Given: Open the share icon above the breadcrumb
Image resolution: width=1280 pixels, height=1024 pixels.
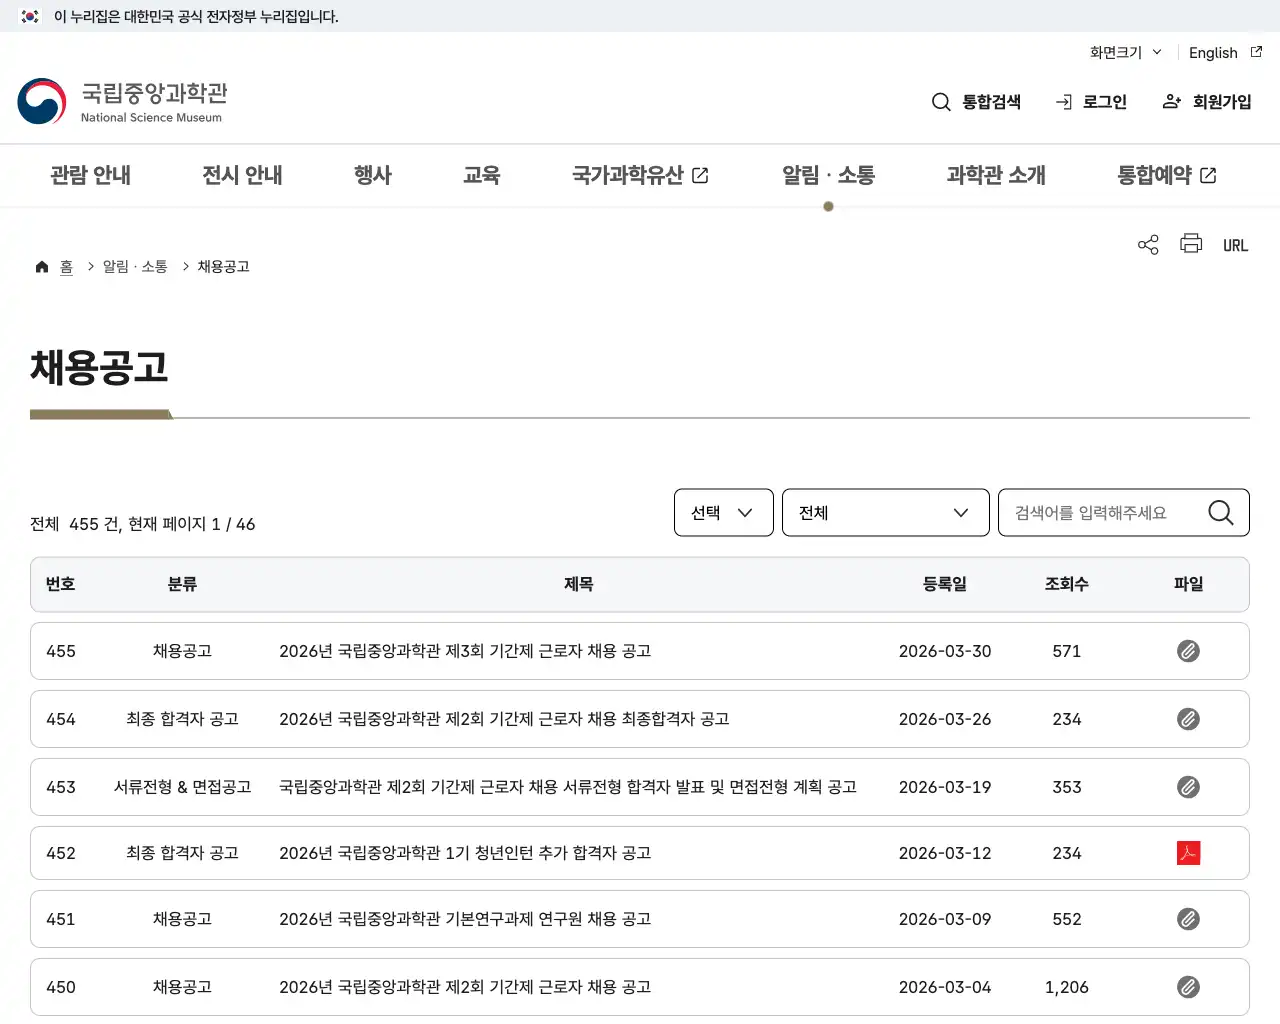Looking at the screenshot, I should (x=1147, y=244).
